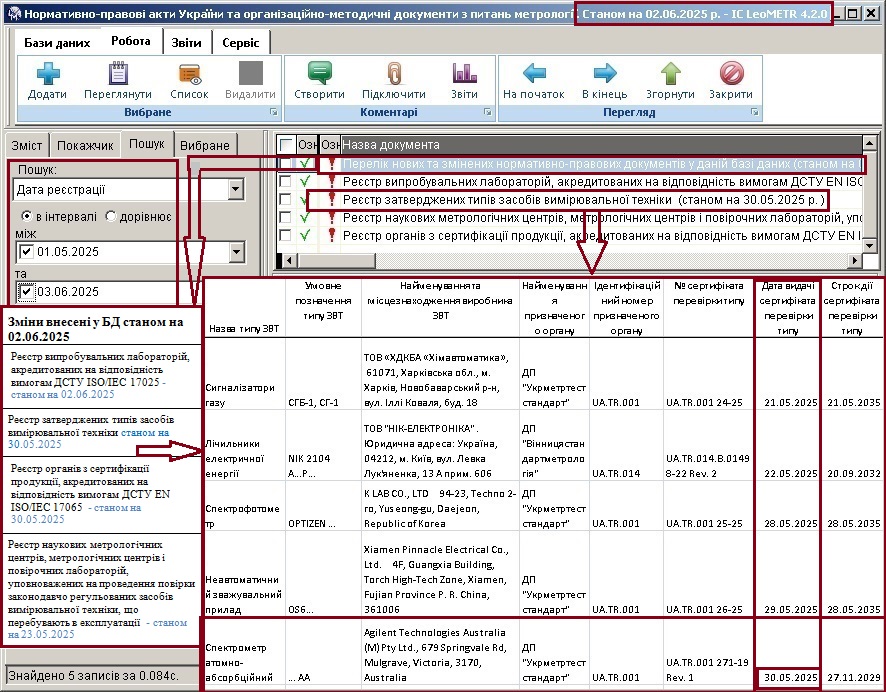
Task: Create a comment with the Створити icon
Action: coord(319,74)
